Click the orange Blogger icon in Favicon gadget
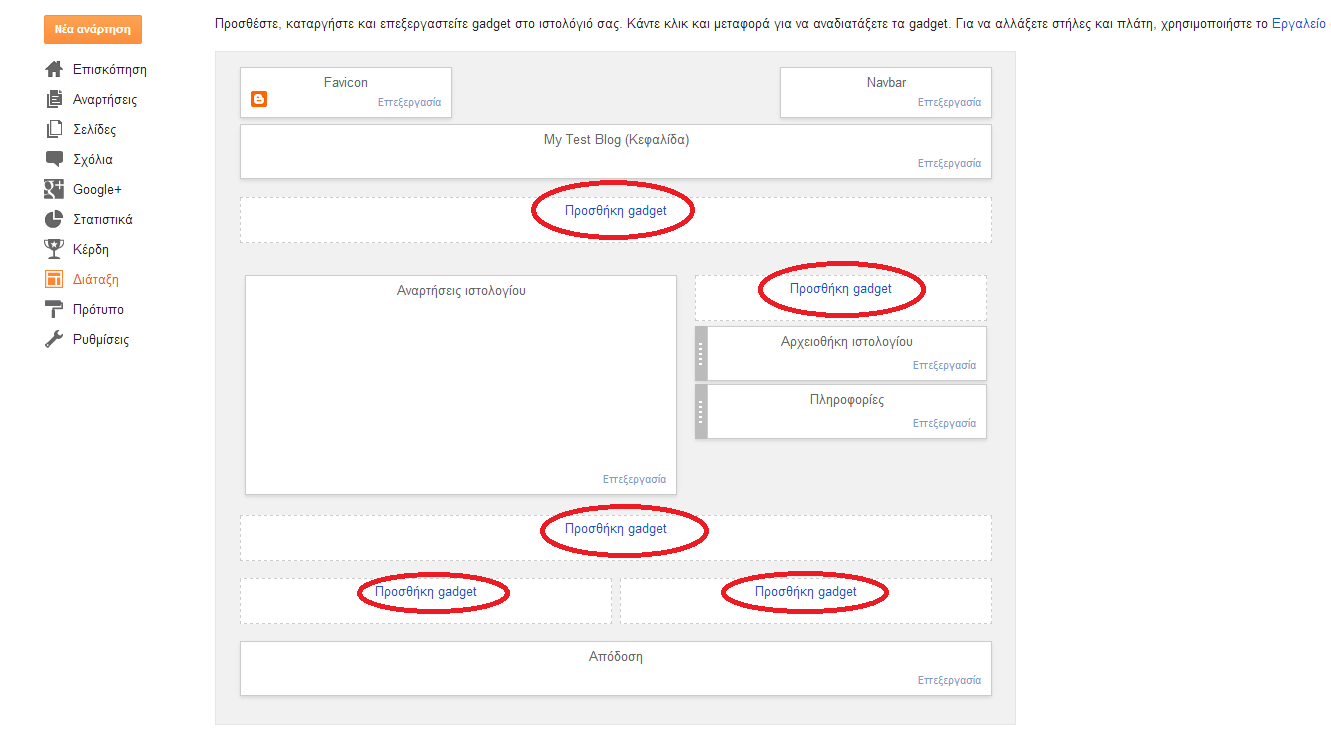Viewport: 1331px width, 747px height. (x=259, y=99)
